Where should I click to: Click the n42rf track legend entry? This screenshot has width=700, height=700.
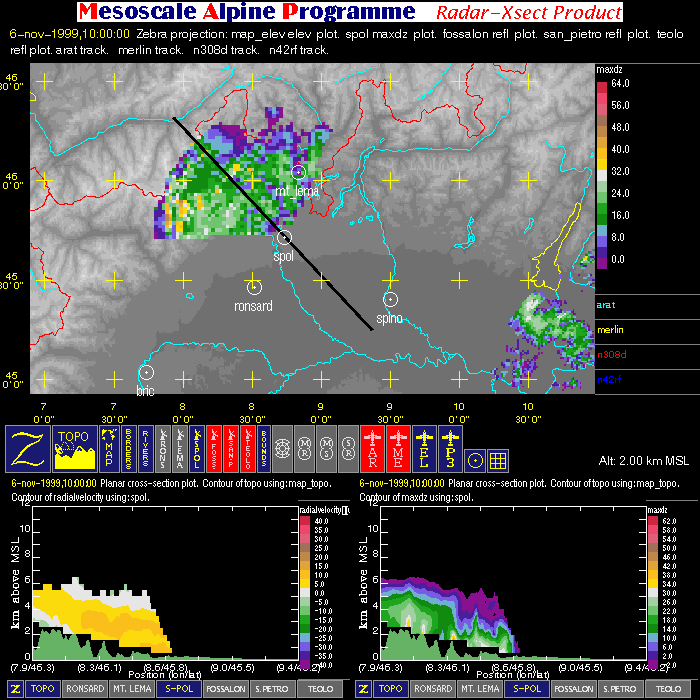point(609,379)
